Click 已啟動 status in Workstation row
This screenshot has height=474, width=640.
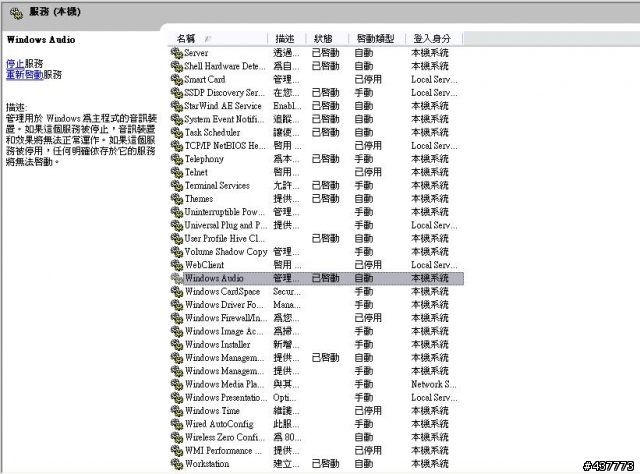tap(325, 464)
